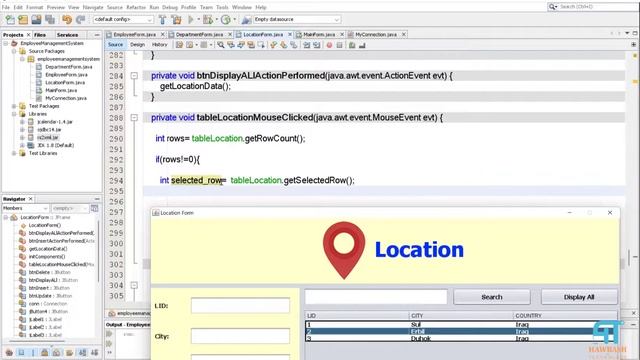Start macro recording with red circle icon
640x360 pixels.
tap(329, 45)
